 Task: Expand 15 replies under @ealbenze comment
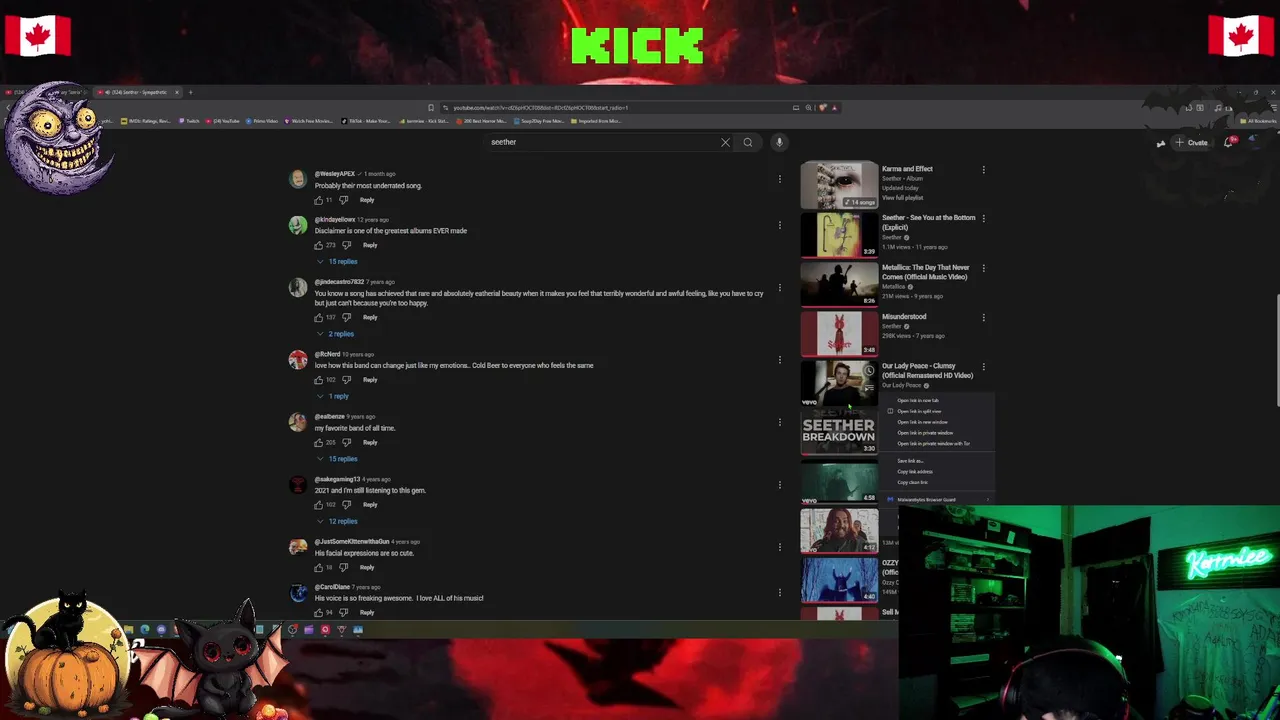tap(337, 459)
